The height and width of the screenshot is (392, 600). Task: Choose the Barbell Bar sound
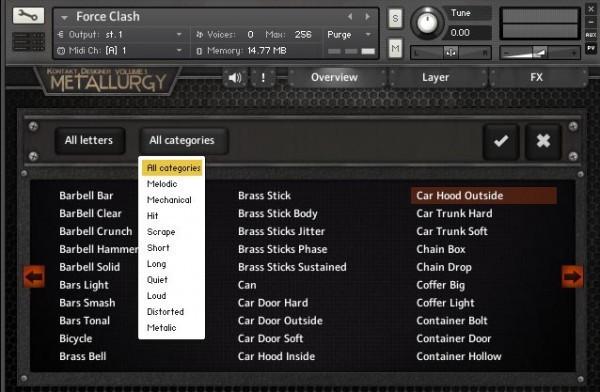click(x=86, y=196)
